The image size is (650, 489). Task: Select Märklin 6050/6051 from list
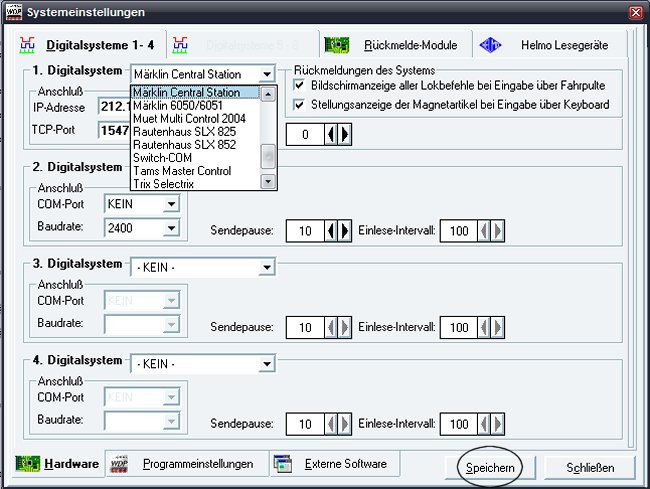point(195,105)
